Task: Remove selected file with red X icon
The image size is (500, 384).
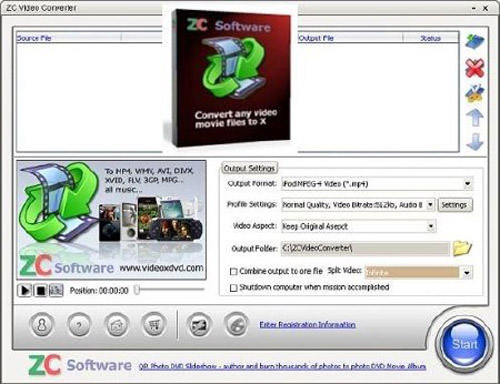Action: (475, 68)
